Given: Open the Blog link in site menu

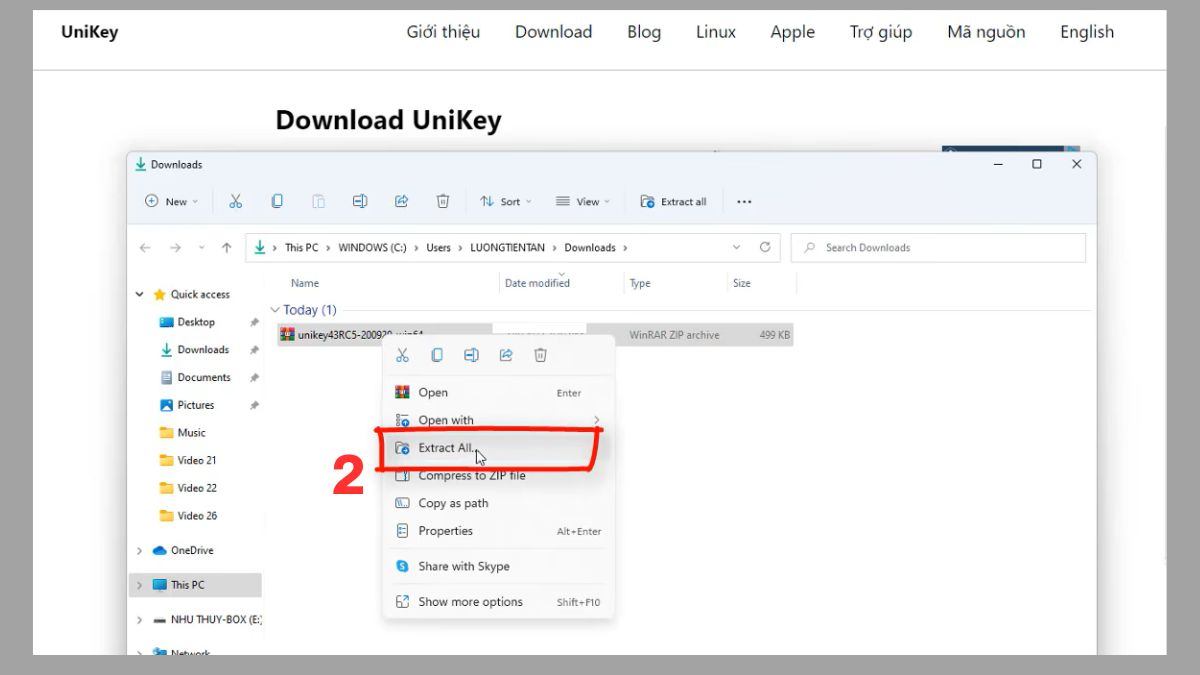Looking at the screenshot, I should coord(644,32).
